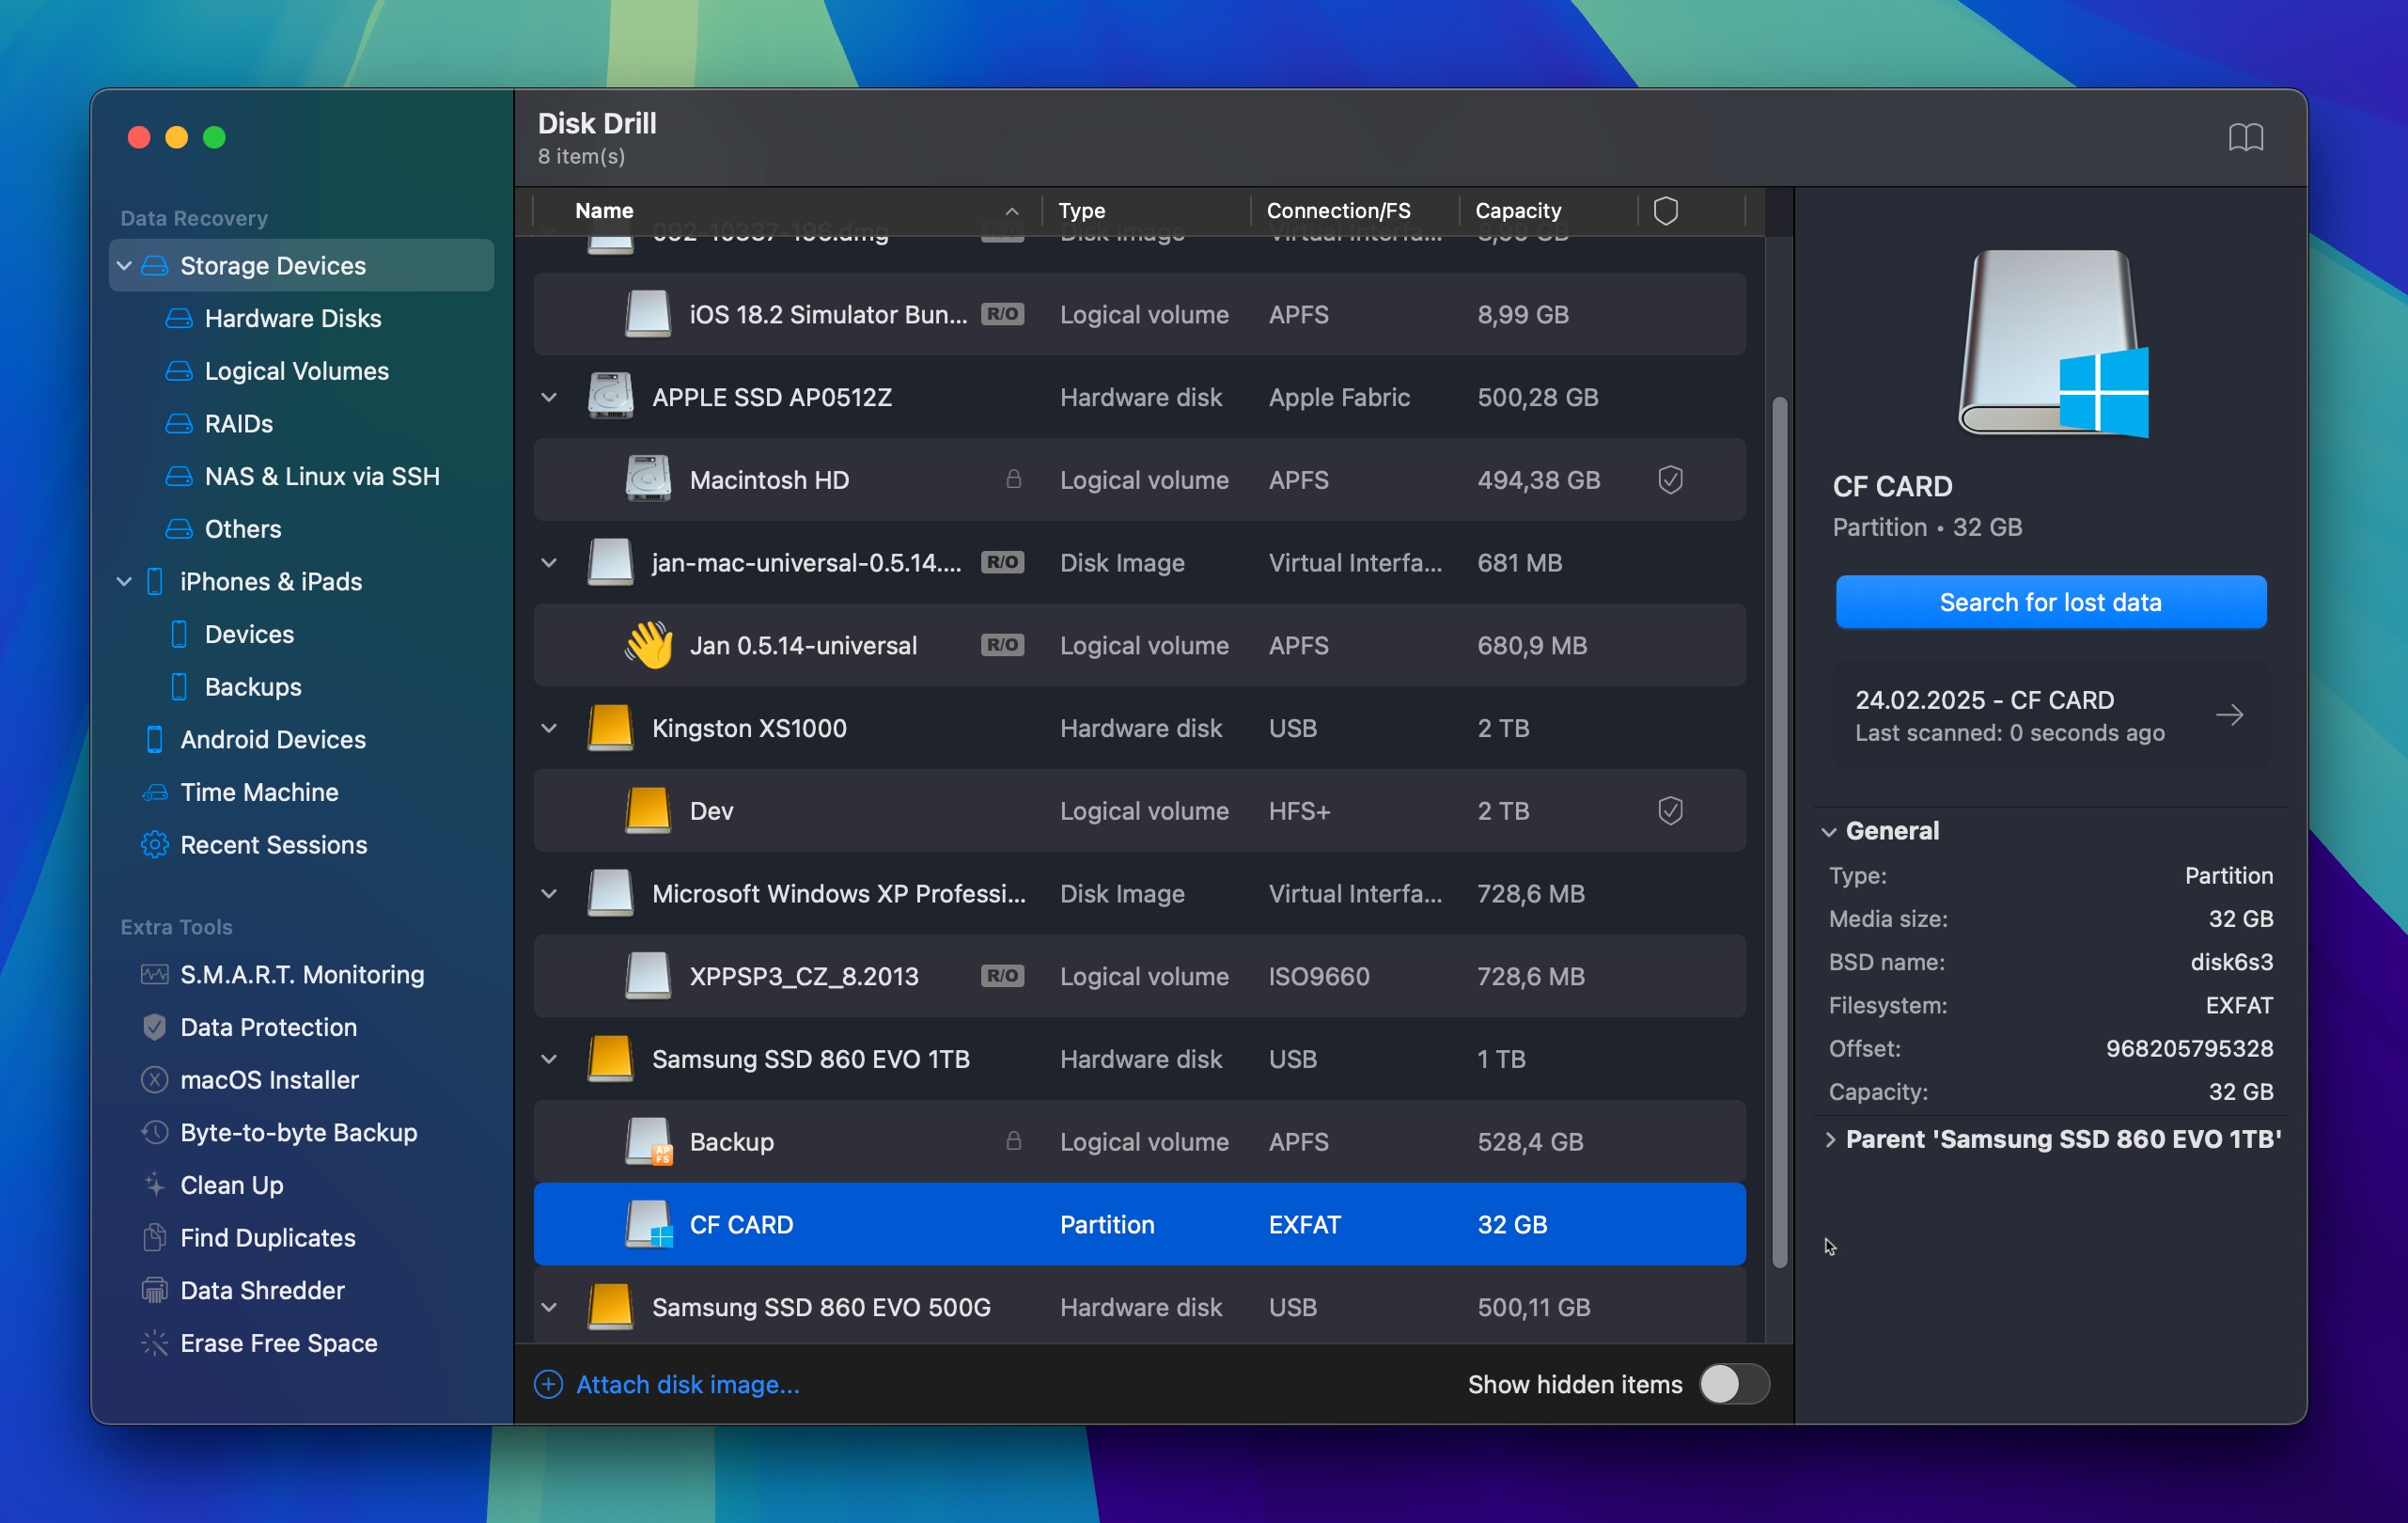Click the S.M.A.R.T. Monitoring icon
The image size is (2408, 1523).
[x=154, y=974]
